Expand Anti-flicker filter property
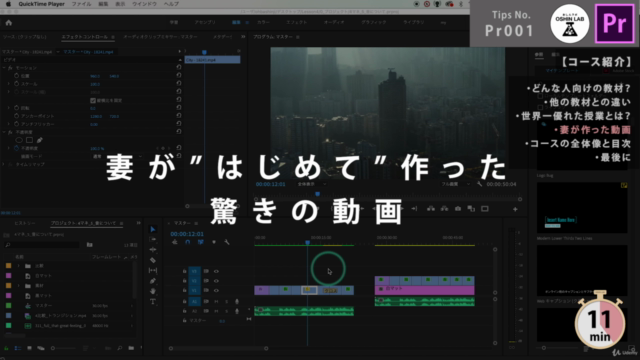 coord(9,124)
